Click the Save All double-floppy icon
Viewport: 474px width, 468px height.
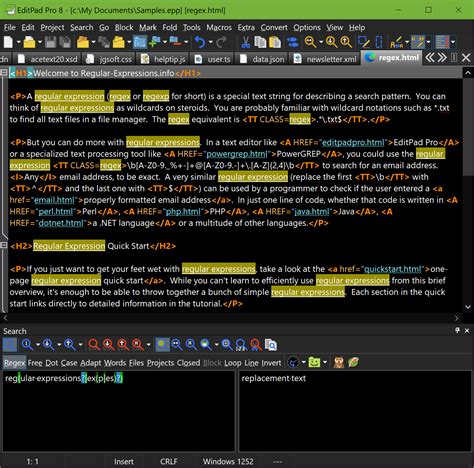click(65, 42)
